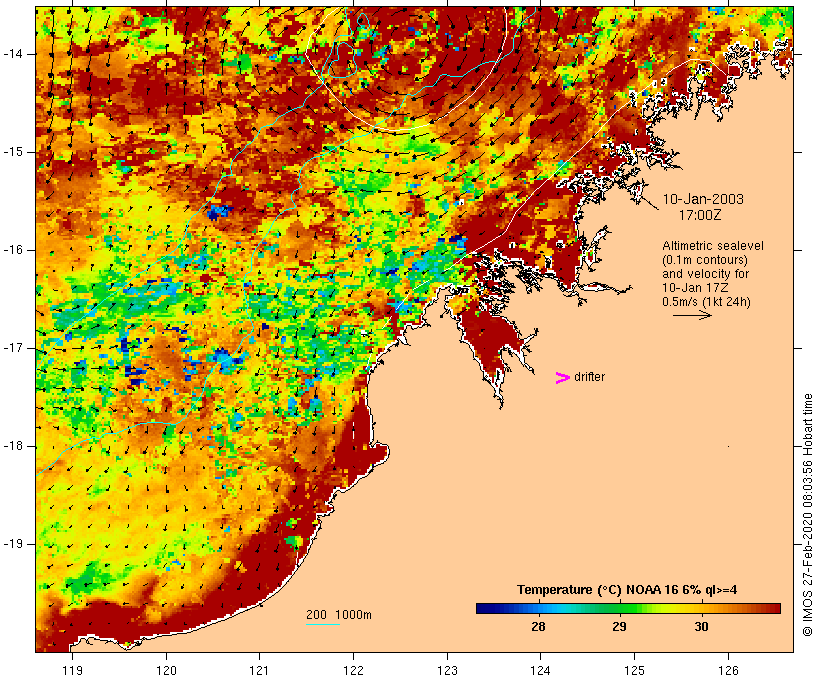Click the '-19' latitude axis label
820x680 pixels.
[x=13, y=544]
